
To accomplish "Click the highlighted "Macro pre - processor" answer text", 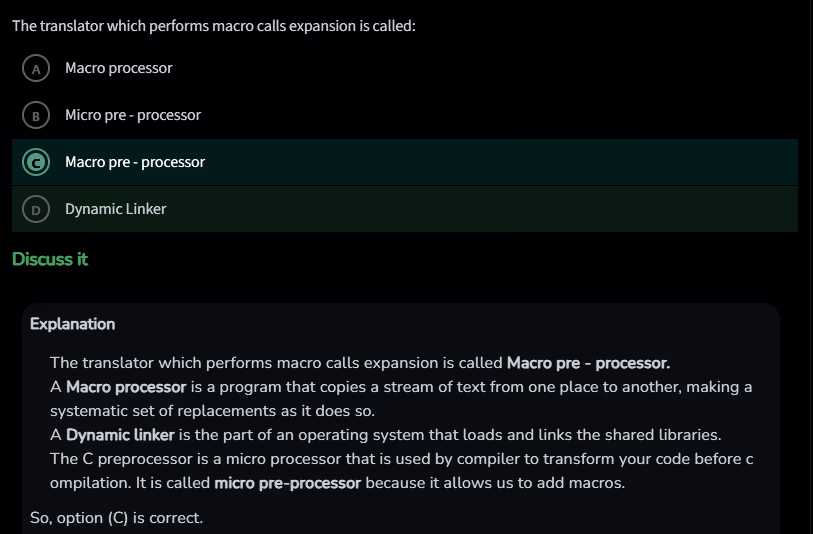I will [135, 162].
